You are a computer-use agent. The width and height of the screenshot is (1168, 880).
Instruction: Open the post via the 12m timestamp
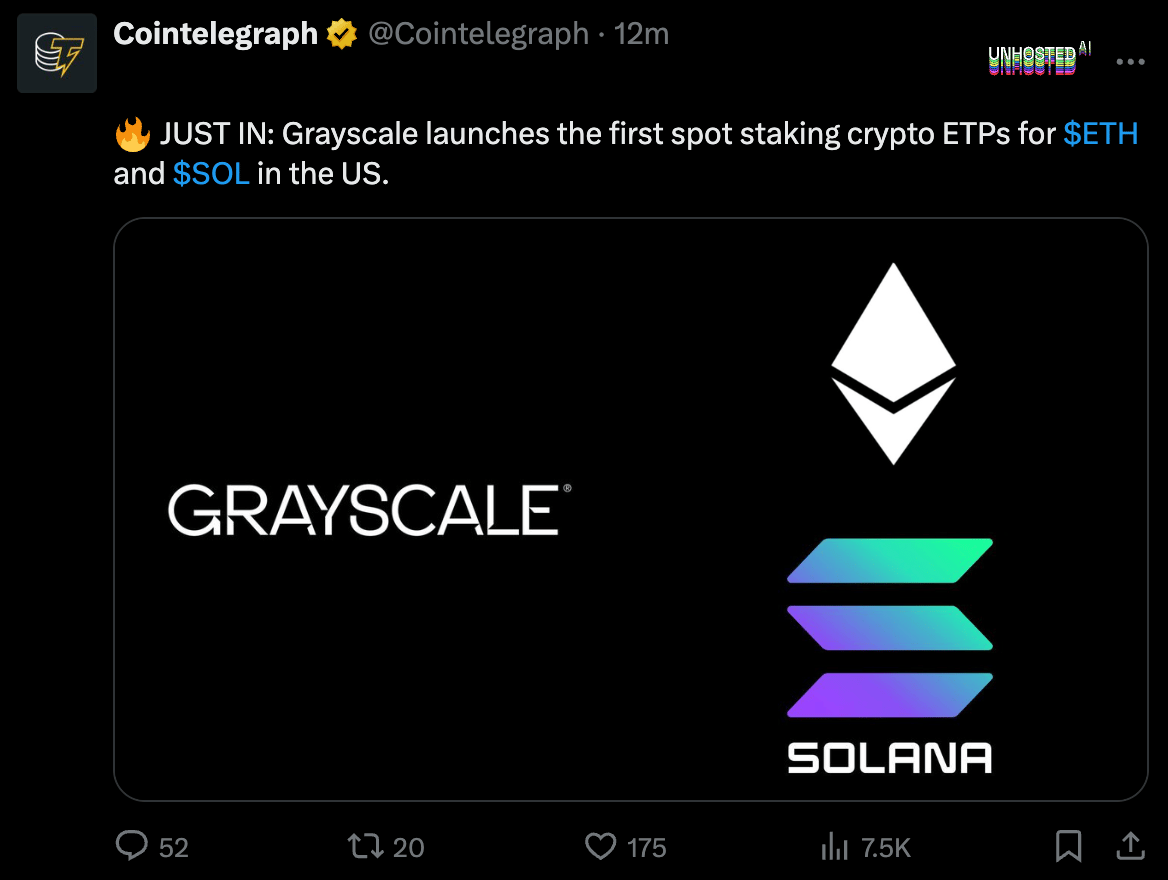[642, 34]
